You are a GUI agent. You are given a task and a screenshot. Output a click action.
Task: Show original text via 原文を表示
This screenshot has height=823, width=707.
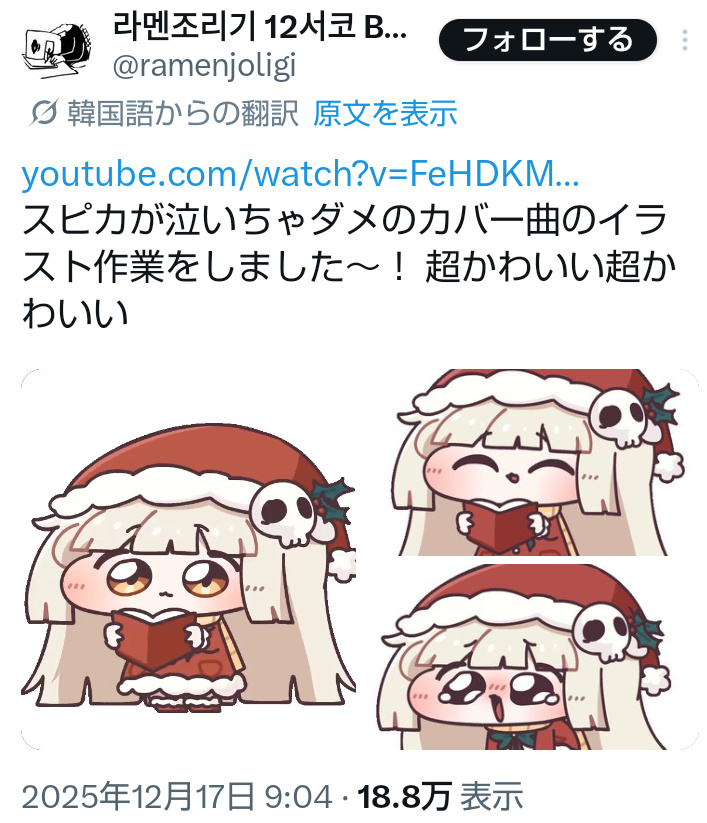(x=385, y=113)
